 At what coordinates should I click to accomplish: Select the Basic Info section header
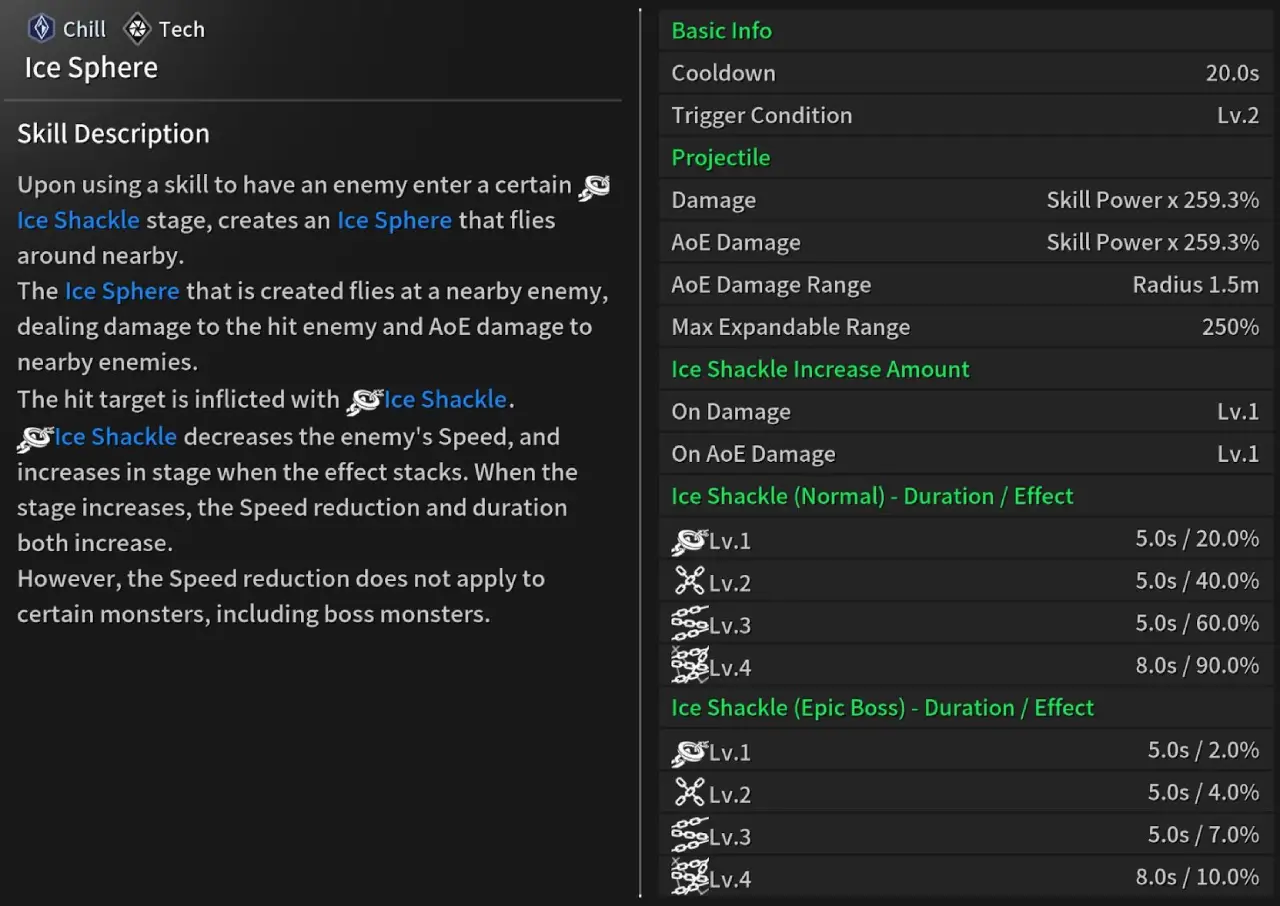coord(721,30)
